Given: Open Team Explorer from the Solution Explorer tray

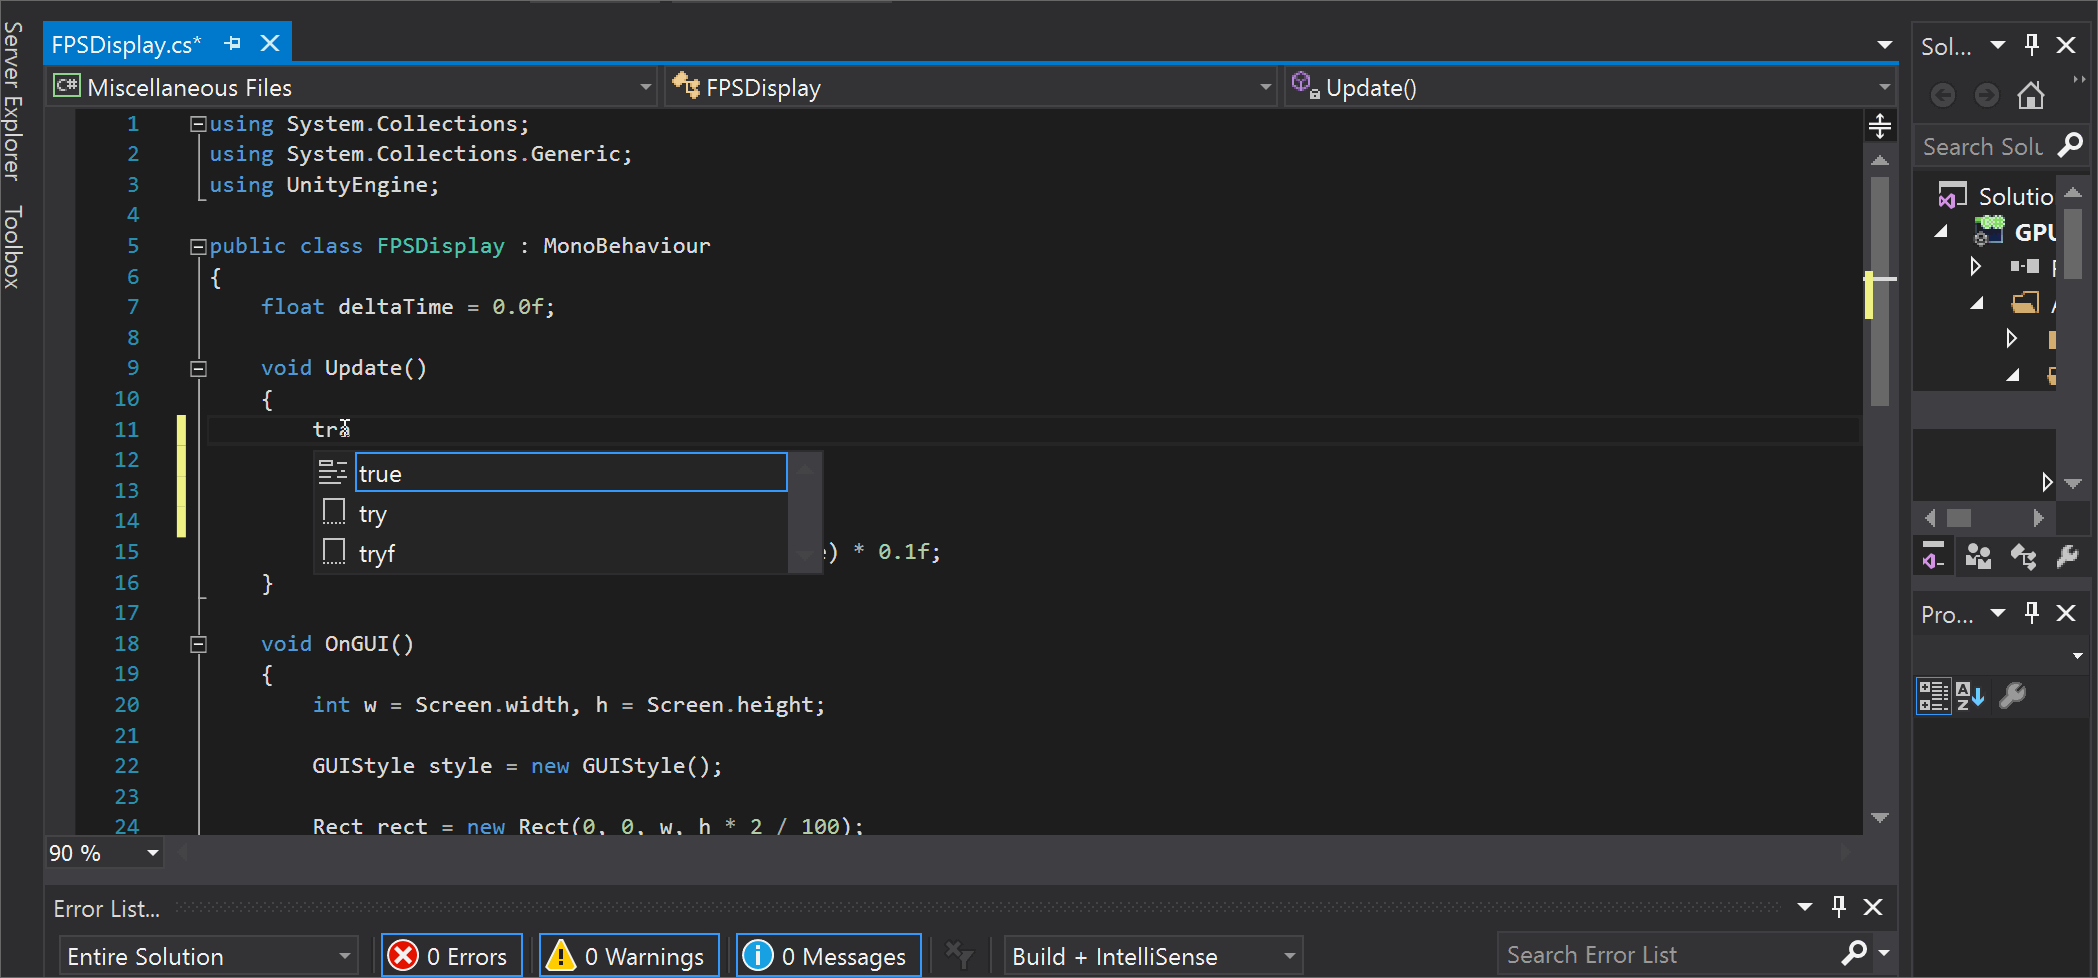Looking at the screenshot, I should click(1978, 557).
